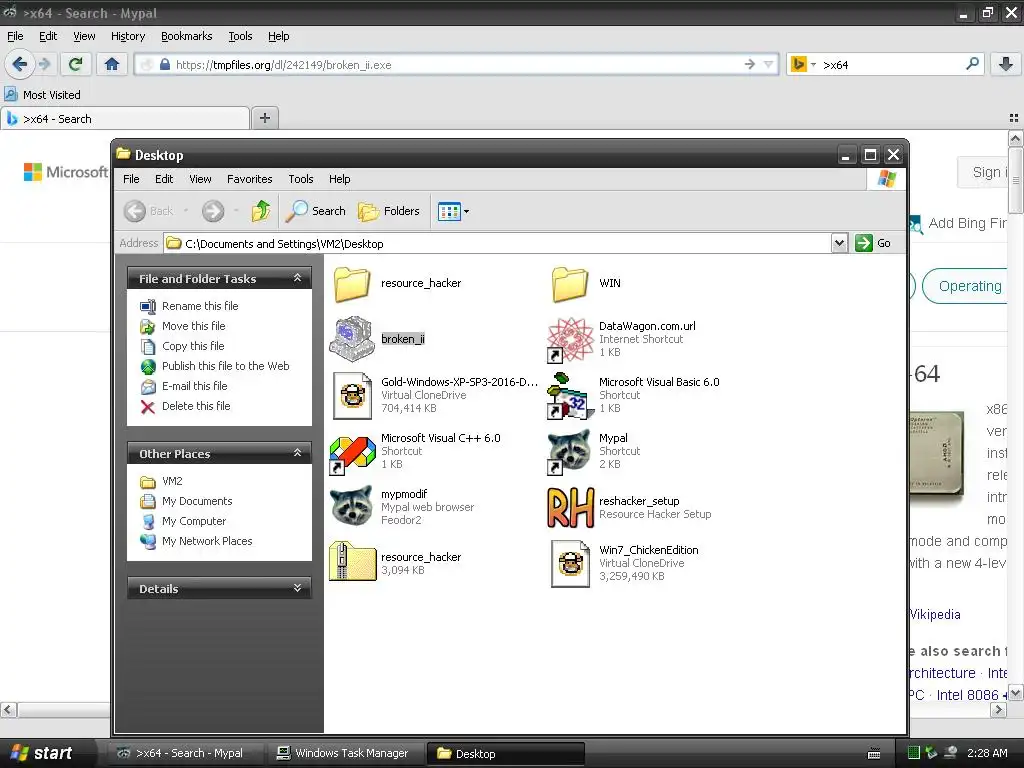Click Publish this file to the Web

coord(225,366)
